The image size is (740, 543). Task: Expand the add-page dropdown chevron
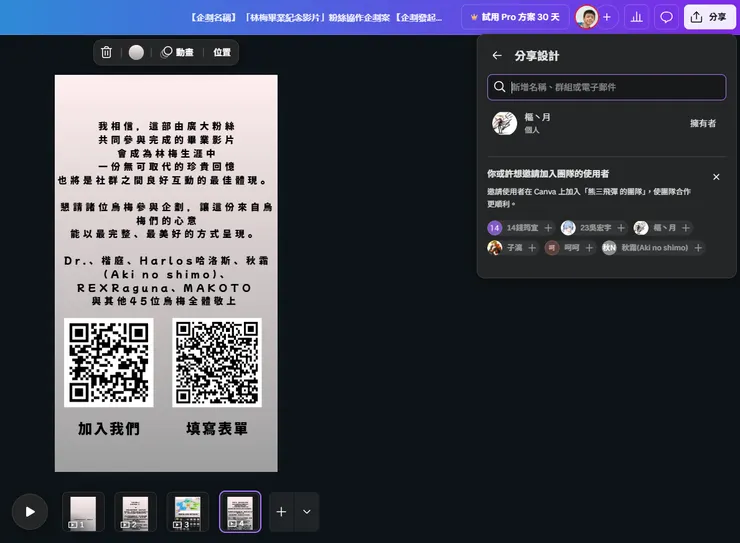(x=307, y=512)
